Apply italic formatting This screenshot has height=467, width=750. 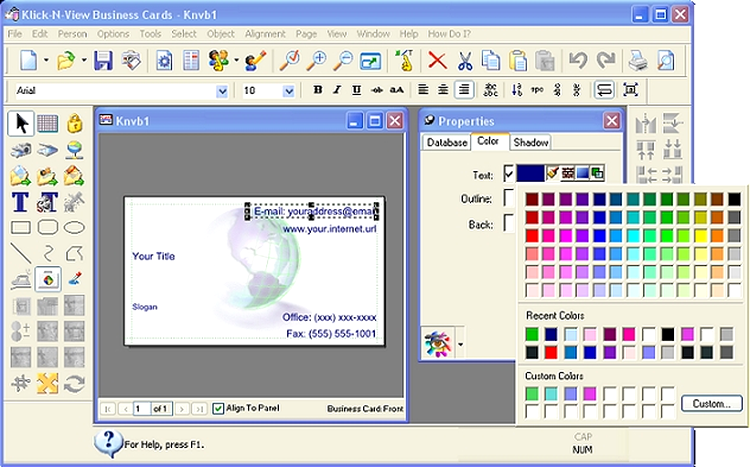[337, 90]
